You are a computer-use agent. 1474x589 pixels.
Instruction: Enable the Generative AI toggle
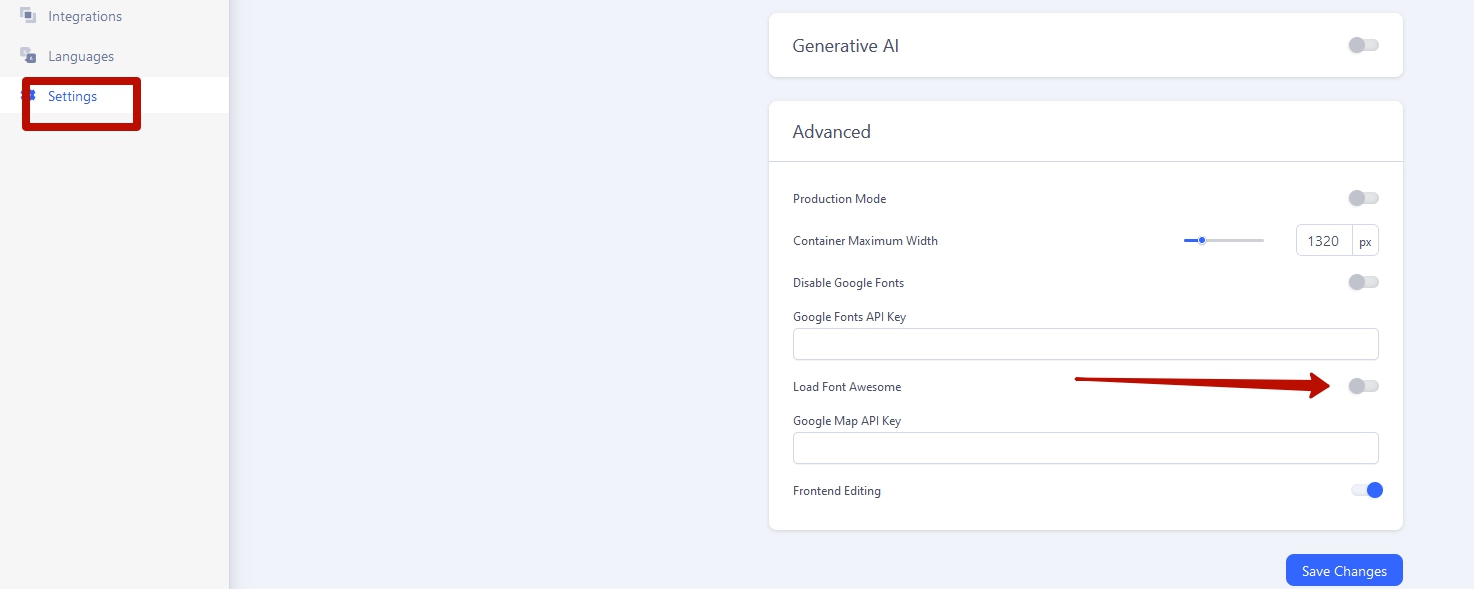click(x=1363, y=45)
